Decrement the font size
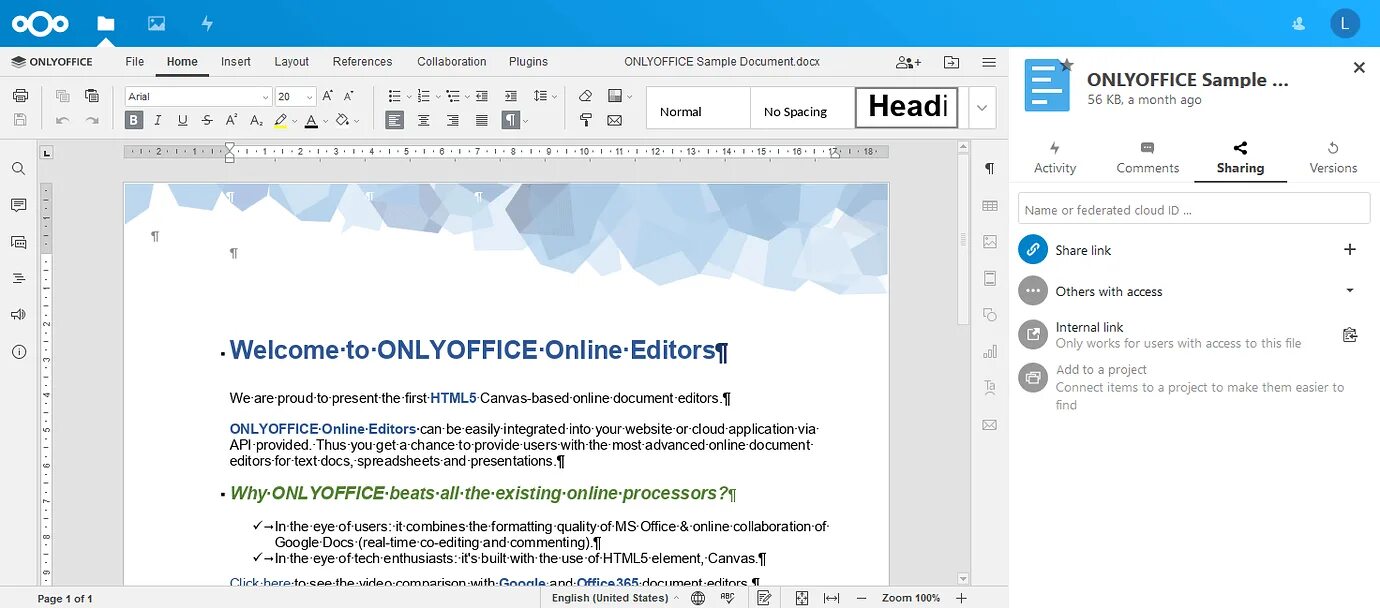The height and width of the screenshot is (608, 1380). coord(349,96)
